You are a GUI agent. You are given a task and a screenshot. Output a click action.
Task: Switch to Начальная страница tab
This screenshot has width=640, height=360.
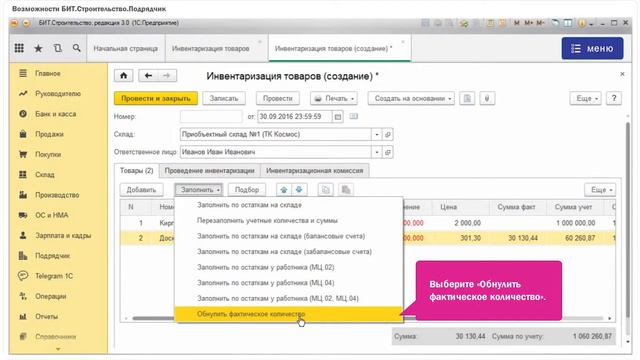126,48
